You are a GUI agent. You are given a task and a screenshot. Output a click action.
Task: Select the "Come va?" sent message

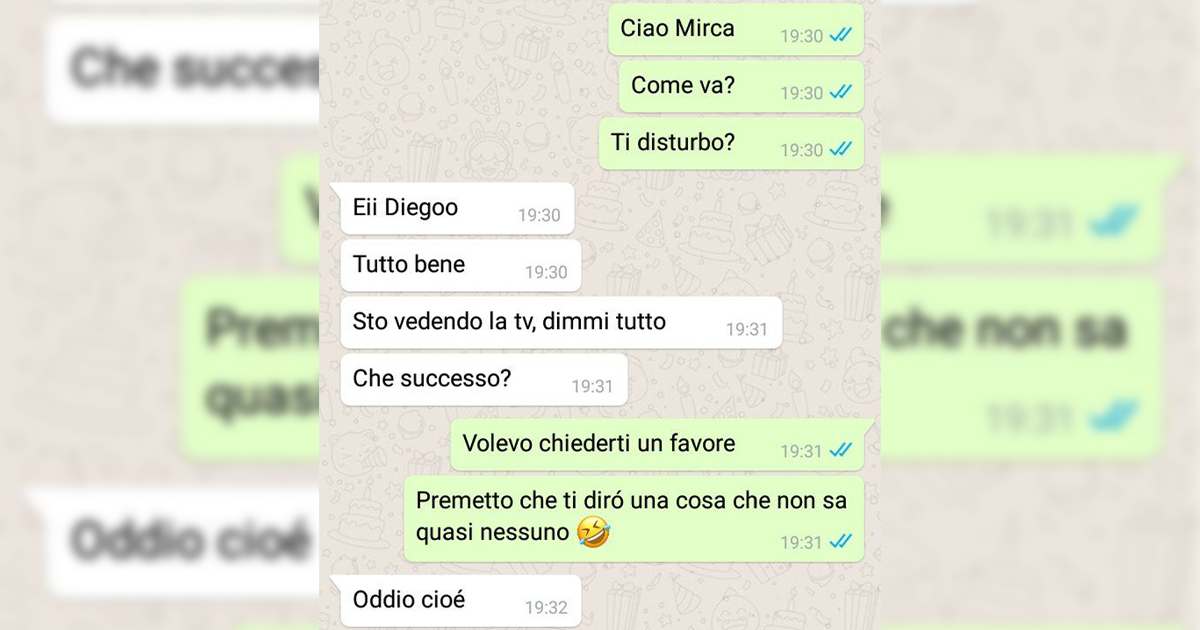coord(741,87)
